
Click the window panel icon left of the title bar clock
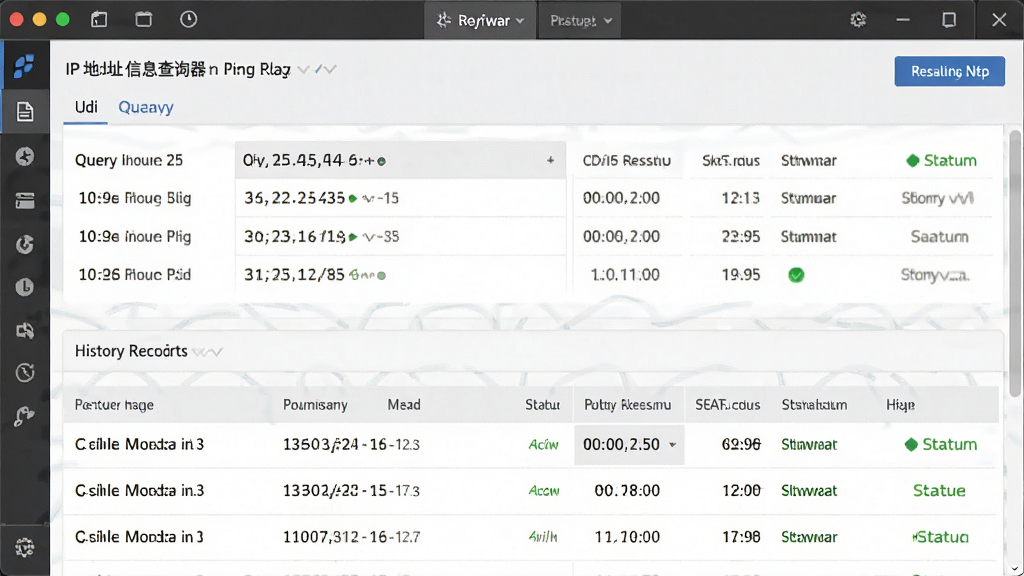tap(144, 20)
